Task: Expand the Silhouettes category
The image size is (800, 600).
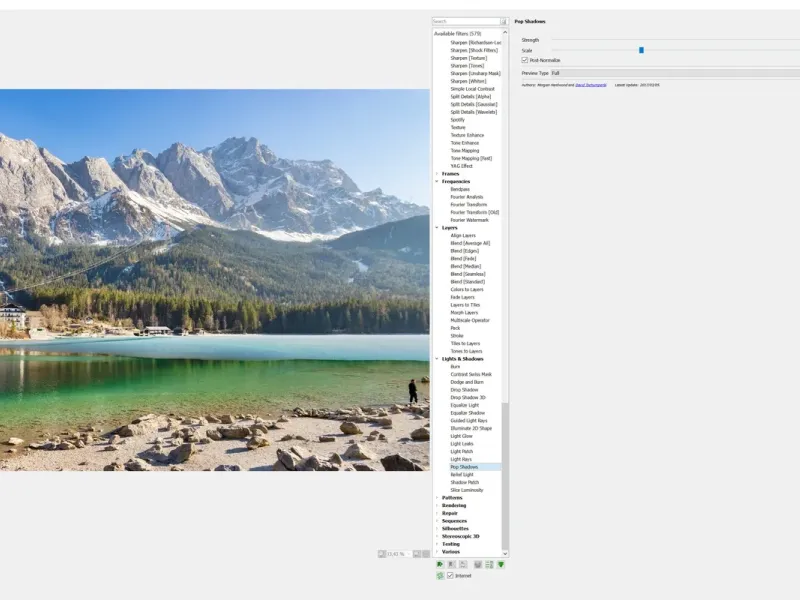Action: click(437, 529)
